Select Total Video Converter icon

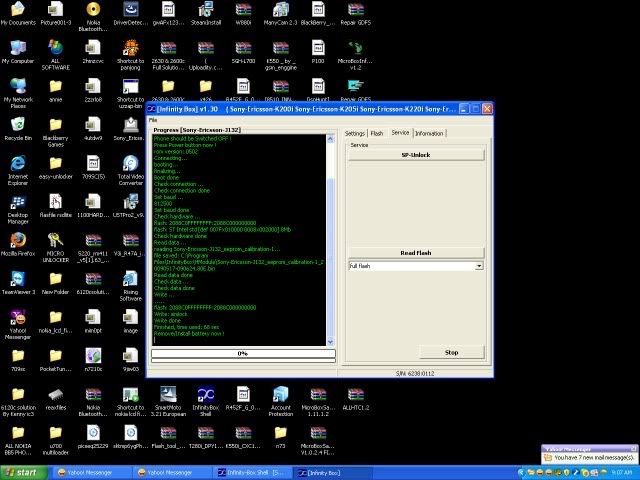131,171
